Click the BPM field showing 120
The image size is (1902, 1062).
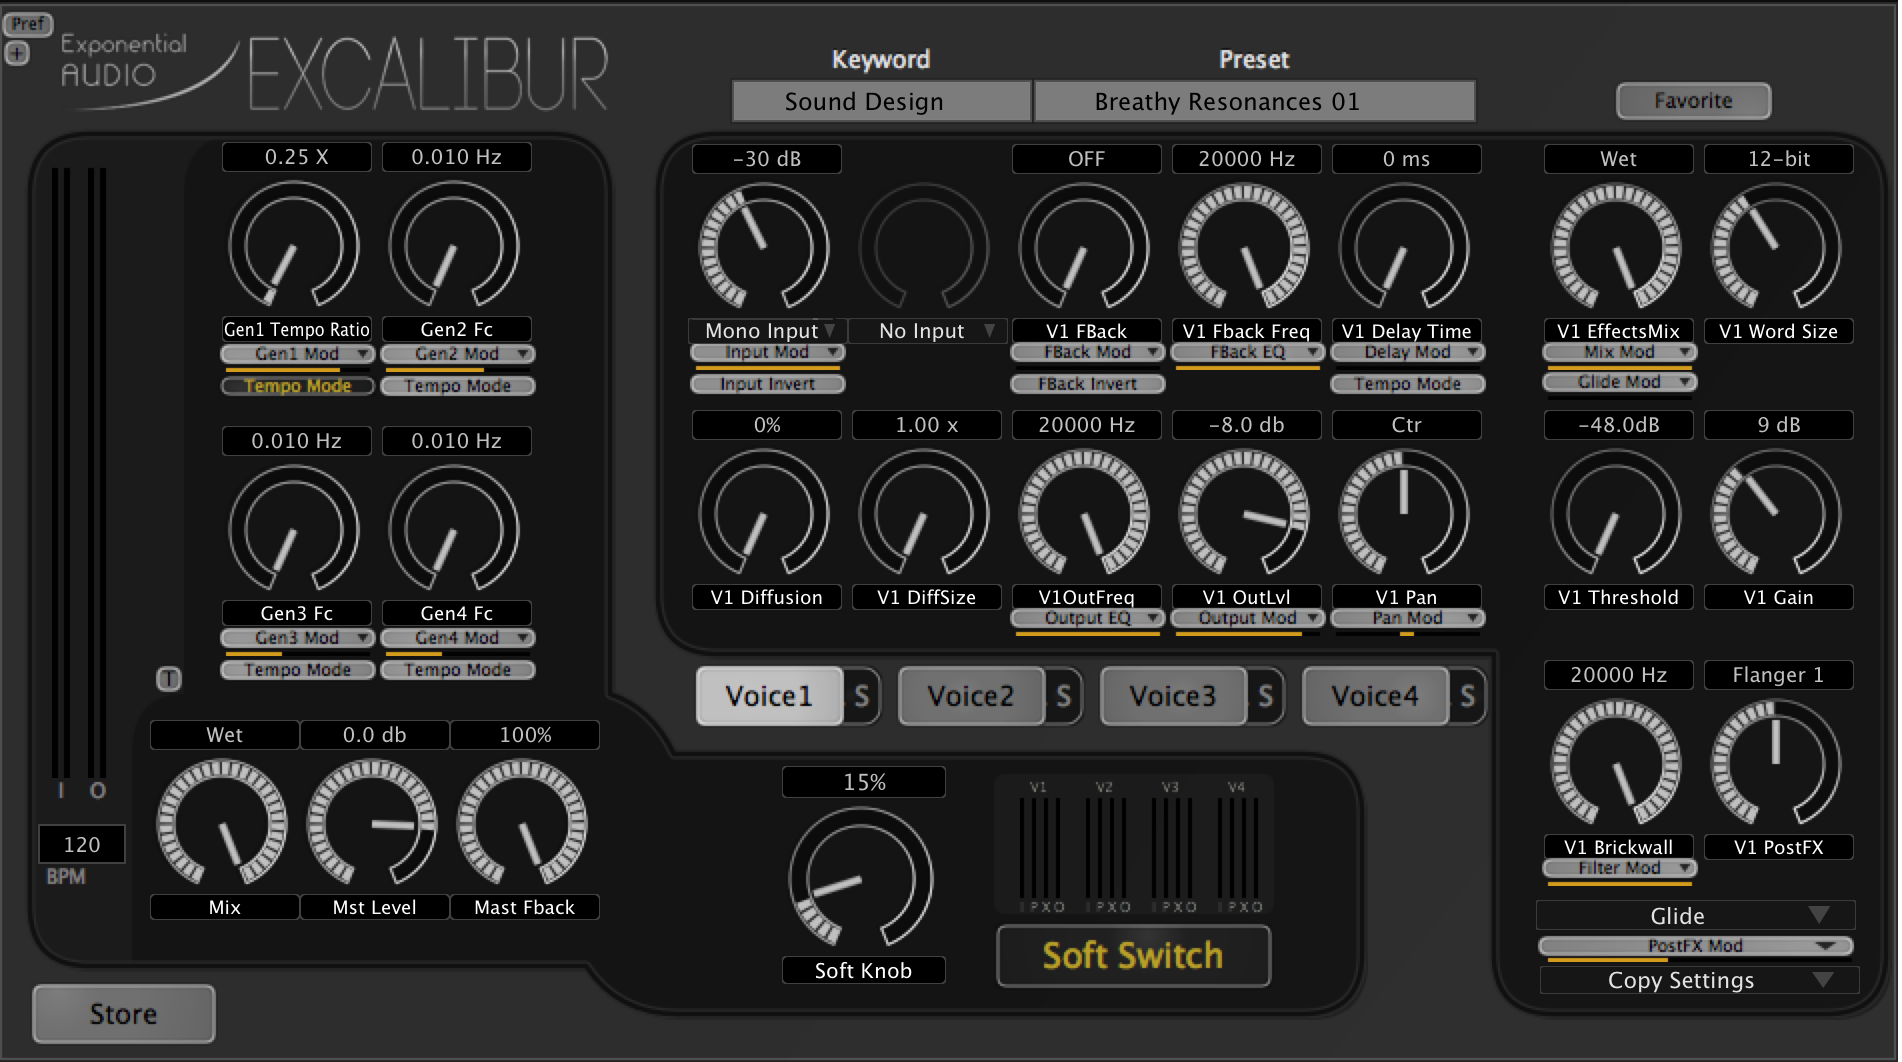pyautogui.click(x=81, y=844)
